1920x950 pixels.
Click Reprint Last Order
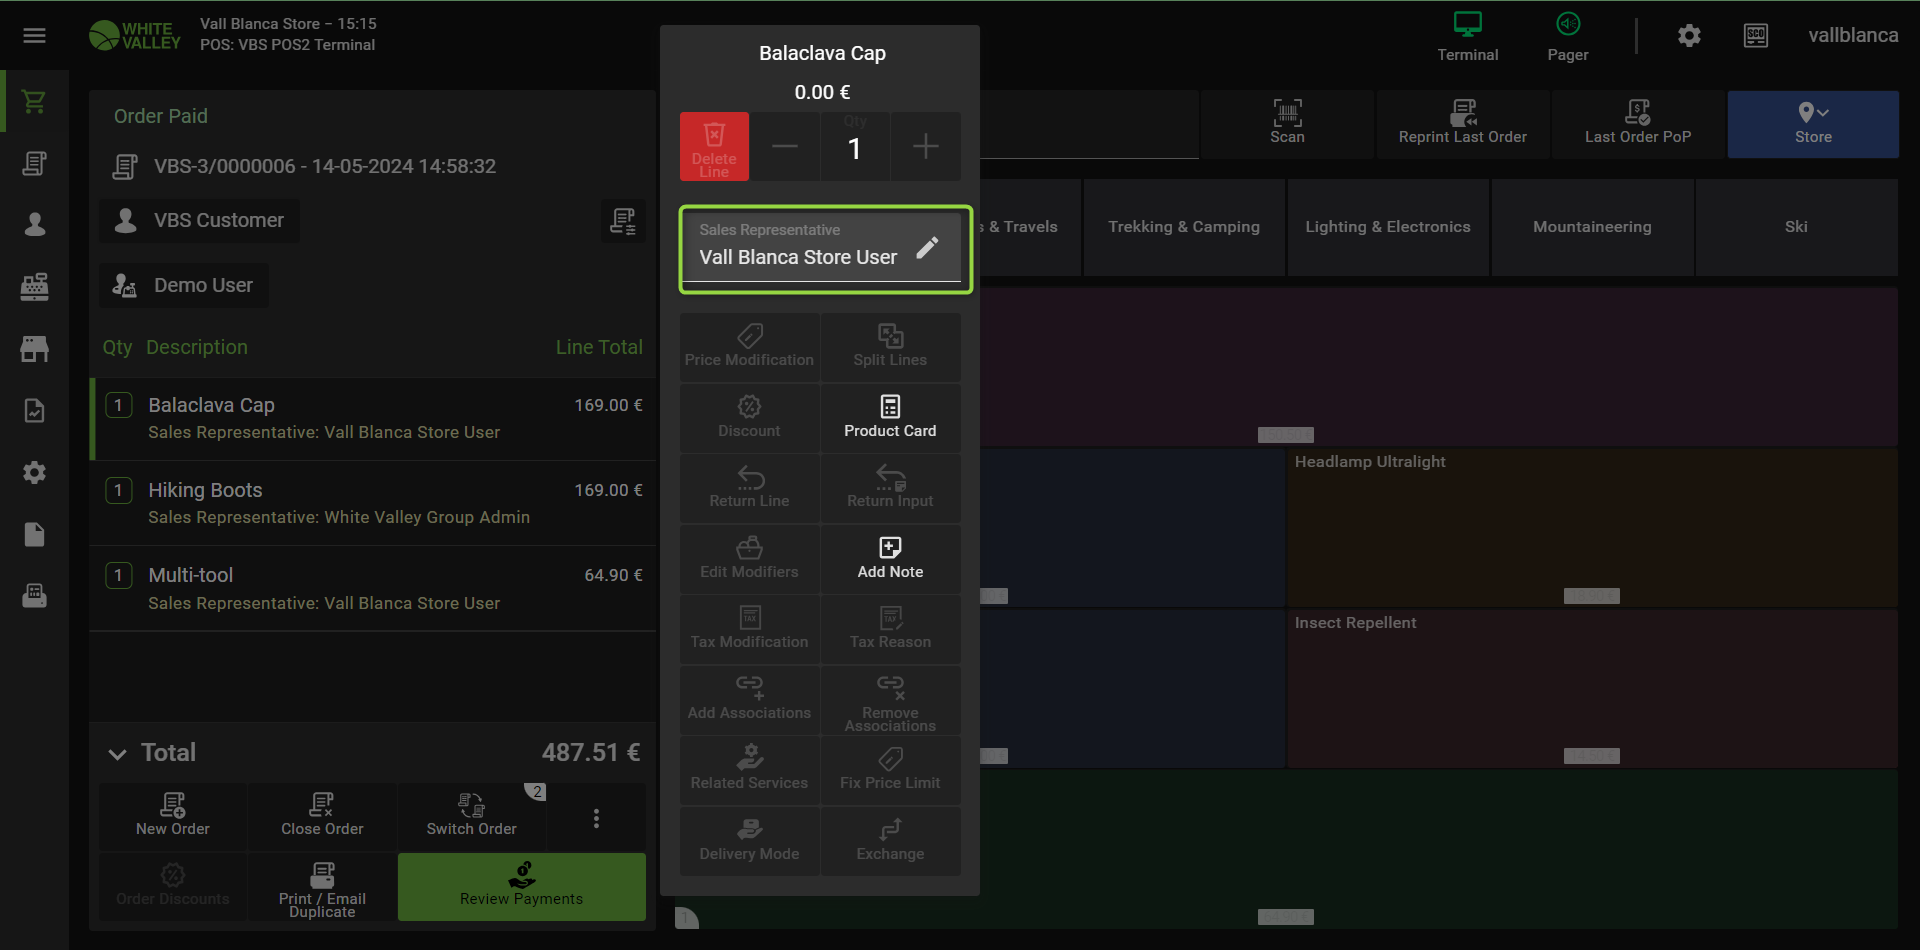click(1463, 124)
